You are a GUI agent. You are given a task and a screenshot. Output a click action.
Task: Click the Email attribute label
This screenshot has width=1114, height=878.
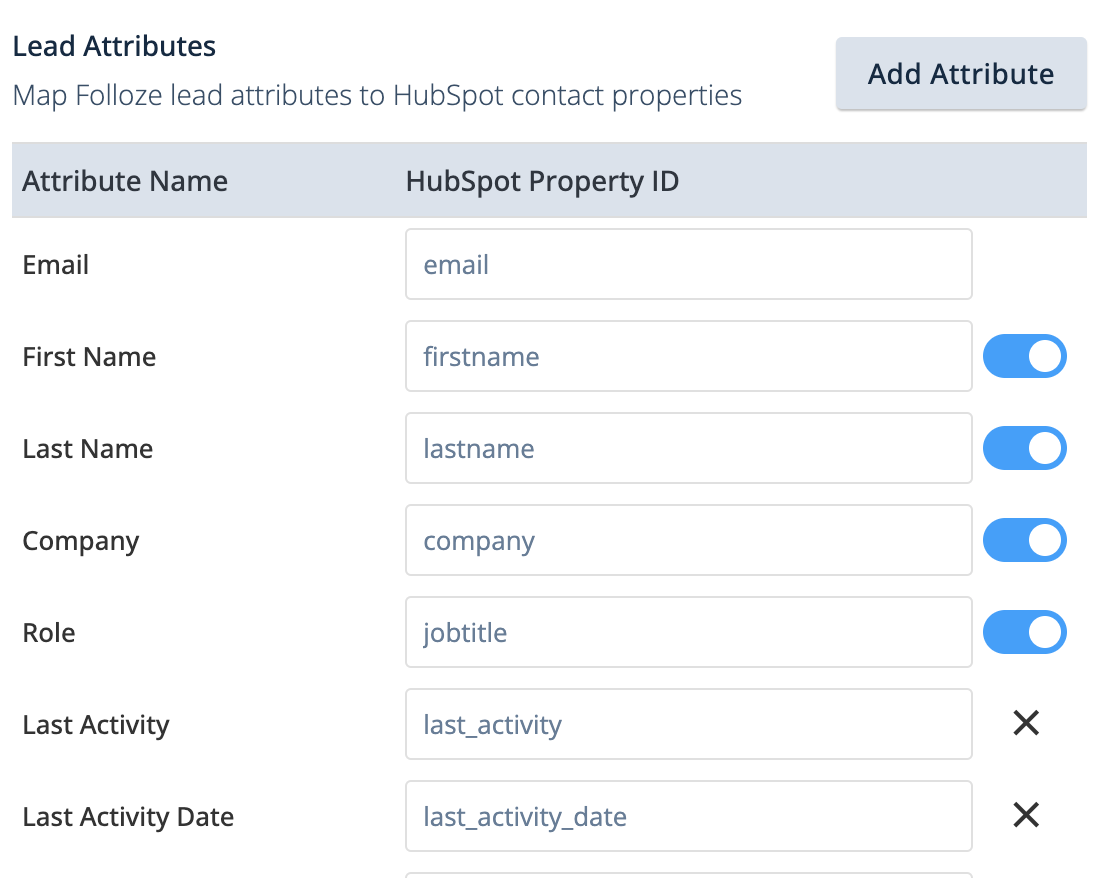[56, 265]
